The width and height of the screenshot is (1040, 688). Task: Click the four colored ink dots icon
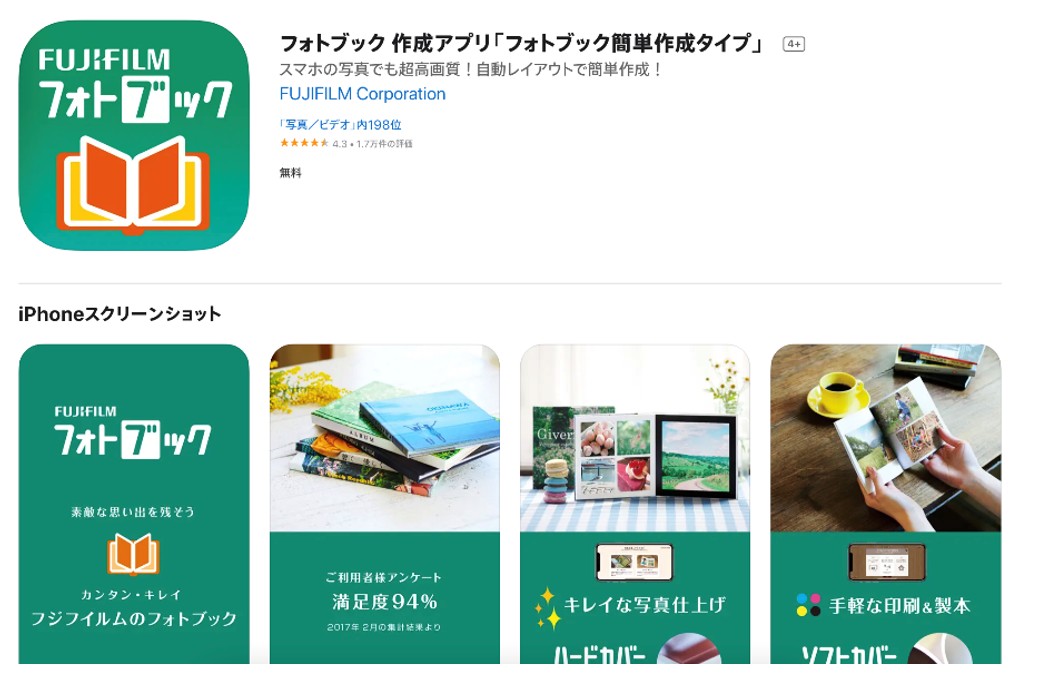pyautogui.click(x=808, y=605)
